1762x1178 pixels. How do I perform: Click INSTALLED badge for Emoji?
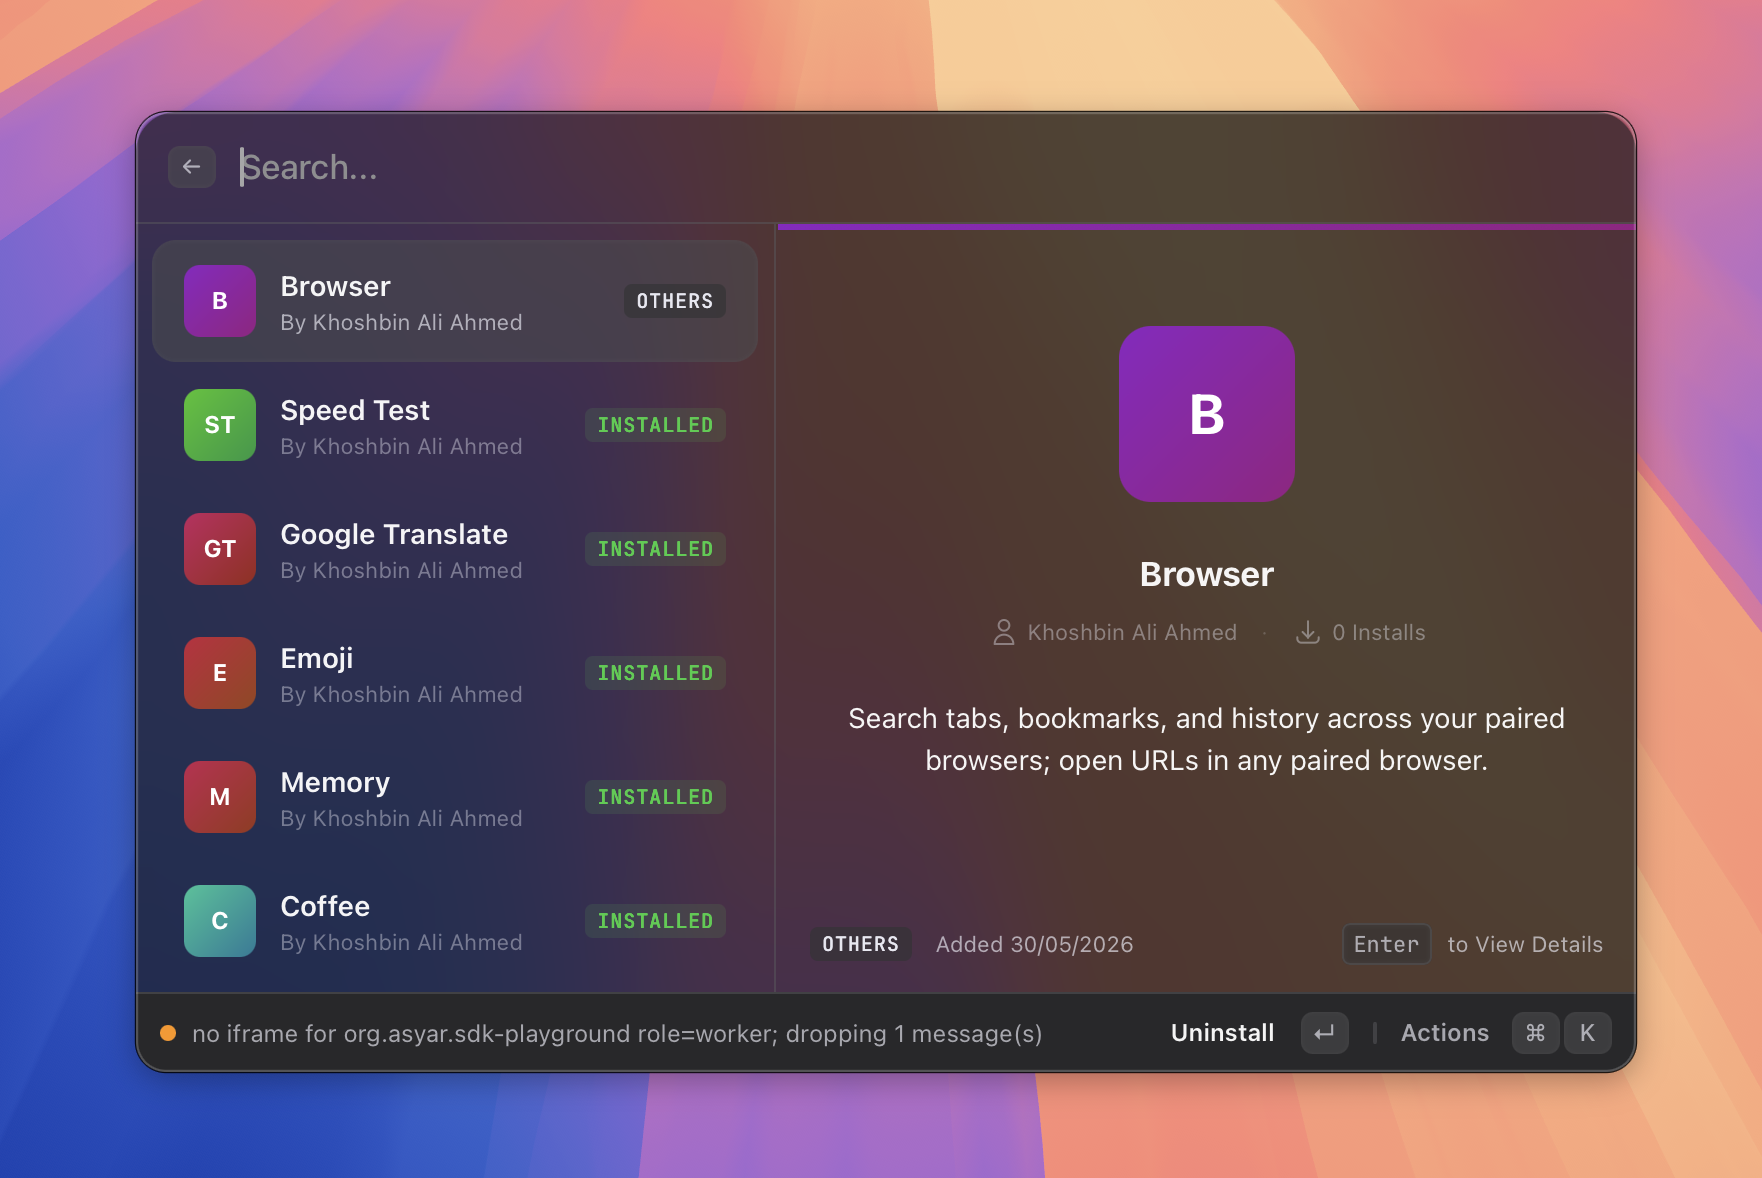pos(655,673)
